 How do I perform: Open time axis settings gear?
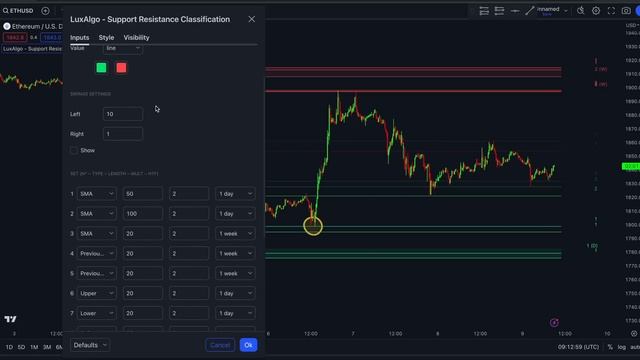tap(634, 333)
